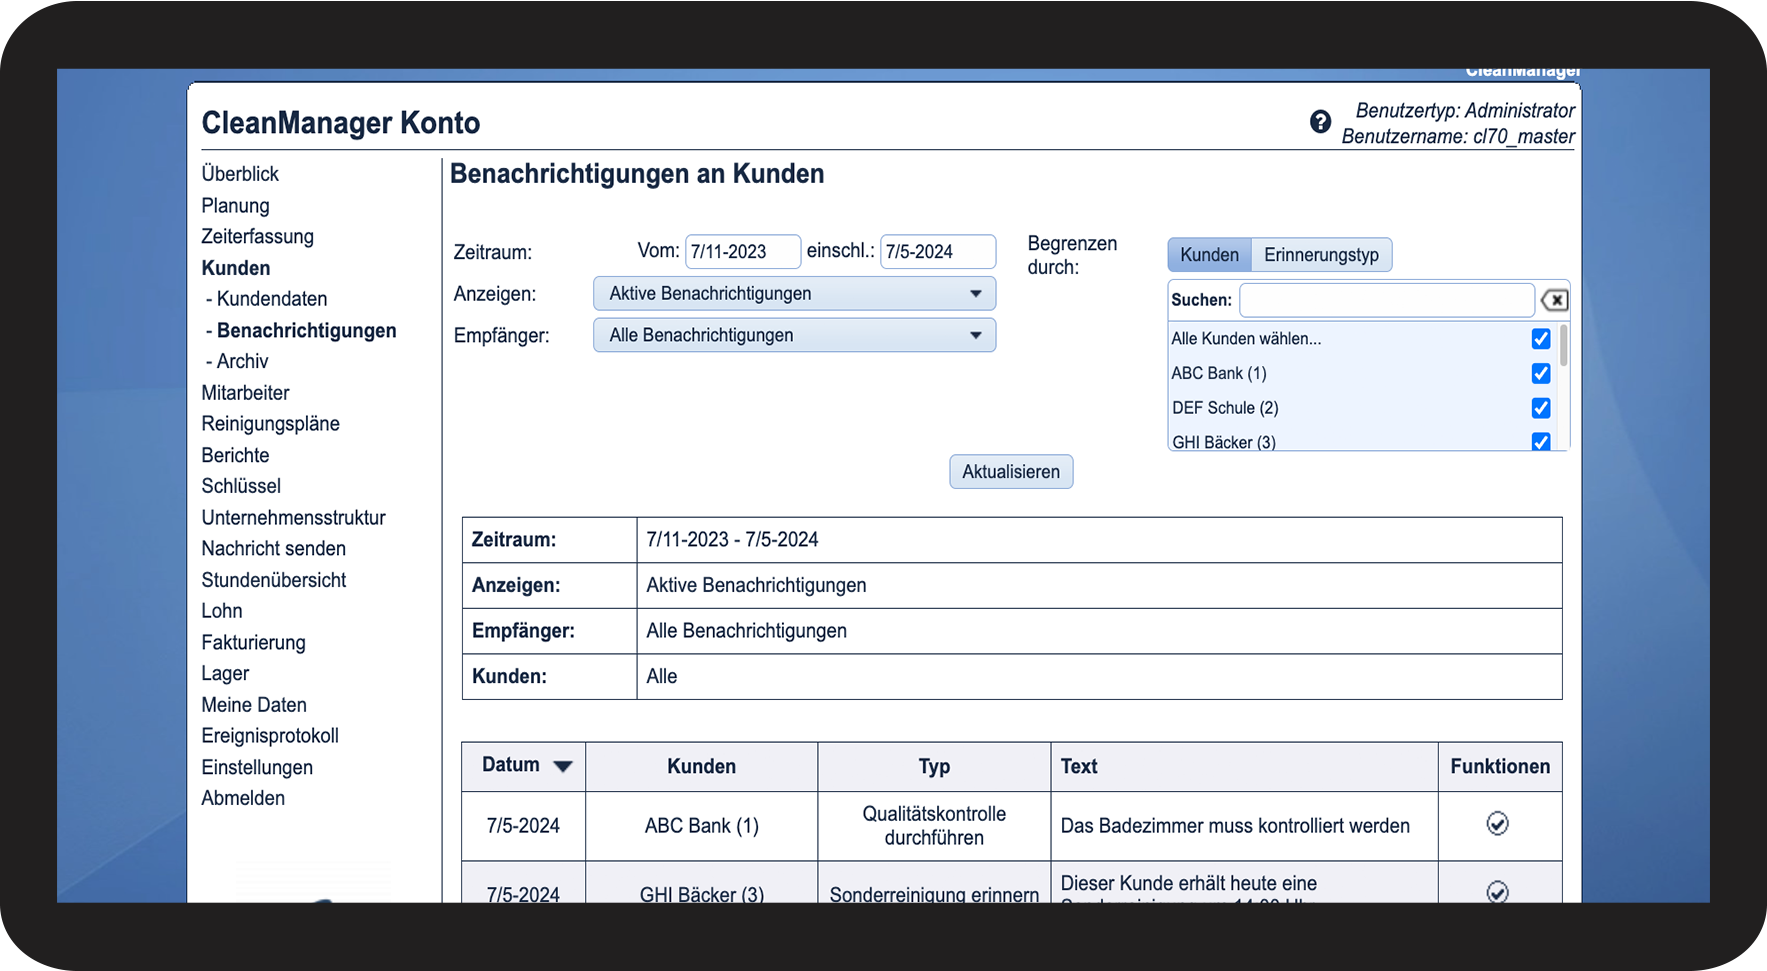Switch to the Erinnerungstyp tab
This screenshot has height=971, width=1767.
click(x=1320, y=255)
